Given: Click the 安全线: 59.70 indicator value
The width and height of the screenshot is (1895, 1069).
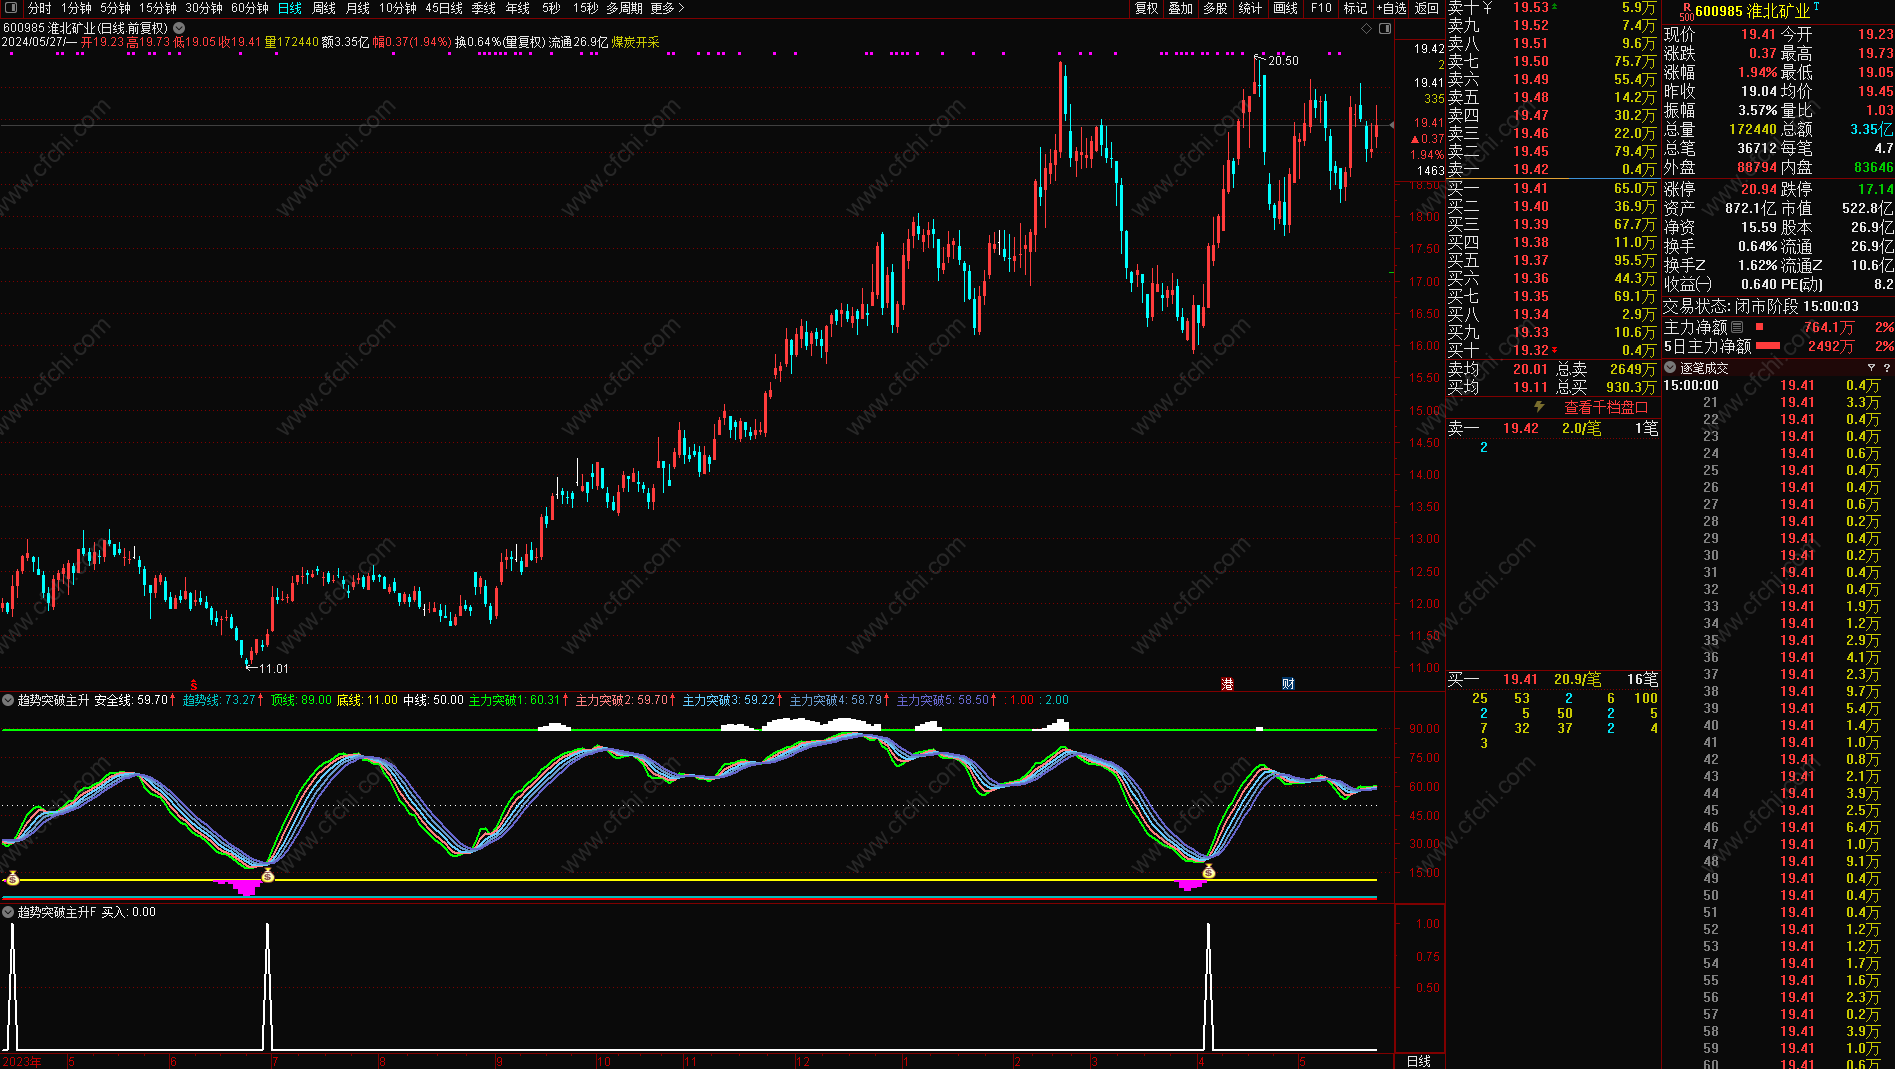Looking at the screenshot, I should pyautogui.click(x=131, y=700).
